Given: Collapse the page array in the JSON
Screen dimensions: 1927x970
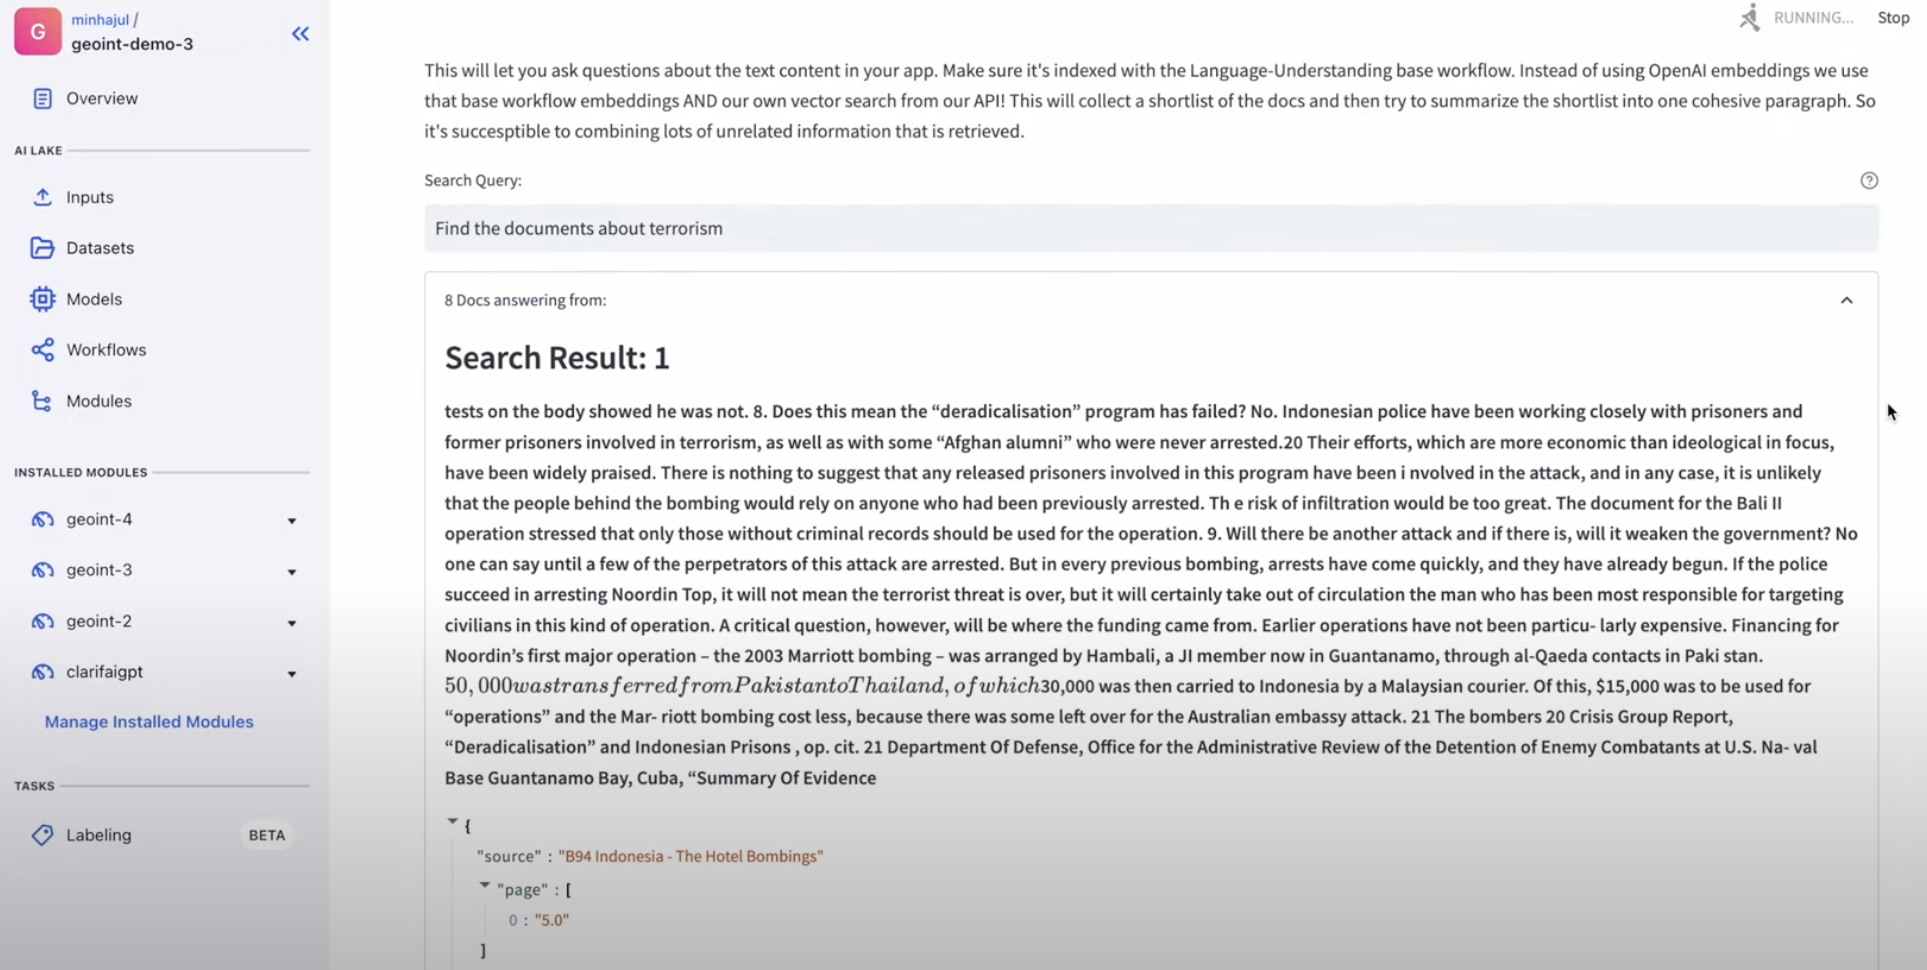Looking at the screenshot, I should point(485,885).
